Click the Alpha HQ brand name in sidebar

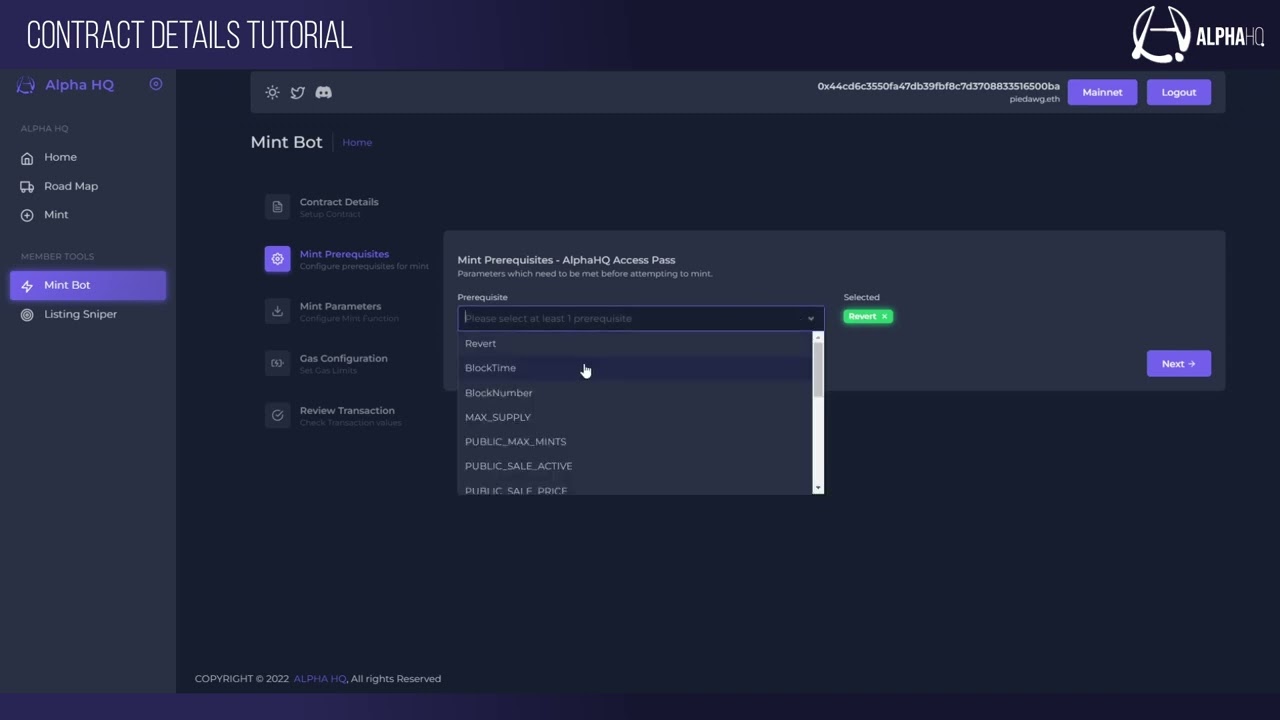point(80,85)
